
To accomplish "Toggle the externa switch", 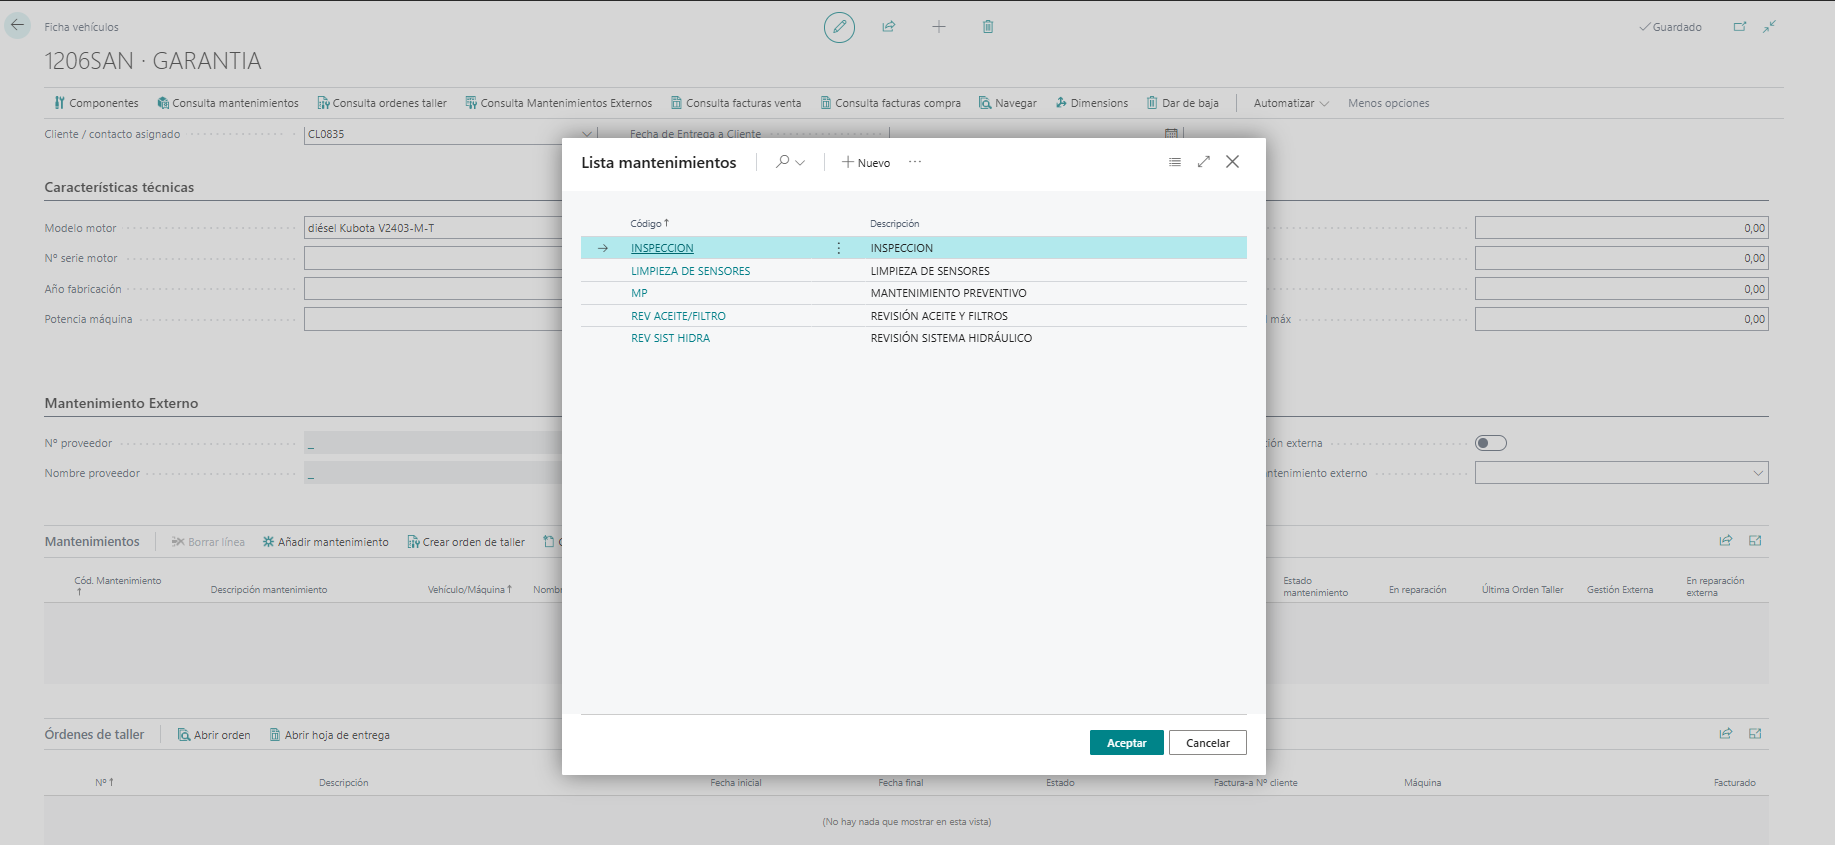I will point(1491,443).
